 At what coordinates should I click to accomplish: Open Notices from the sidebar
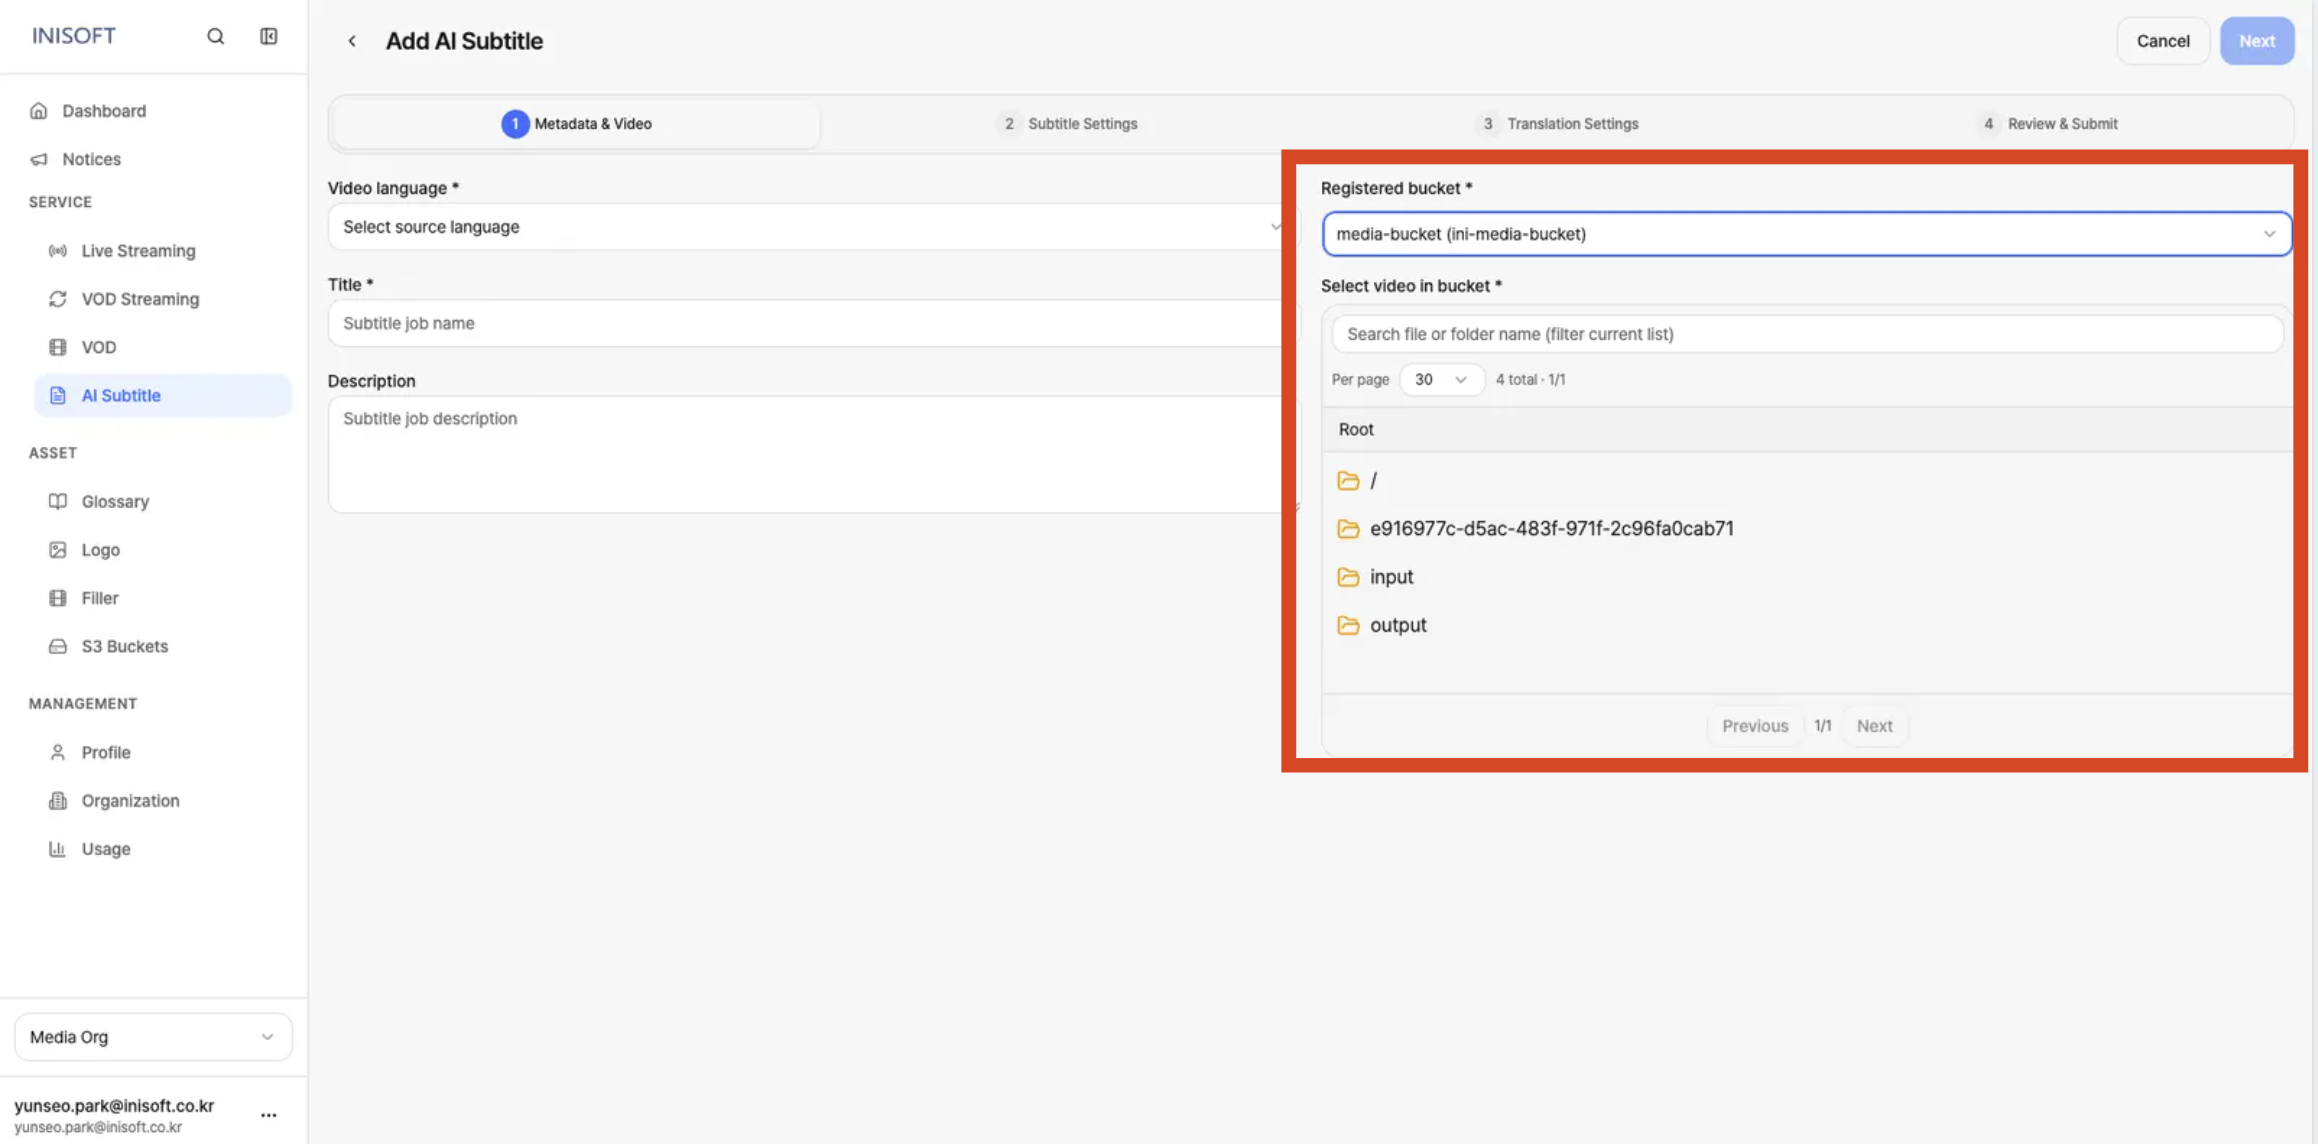pyautogui.click(x=91, y=159)
